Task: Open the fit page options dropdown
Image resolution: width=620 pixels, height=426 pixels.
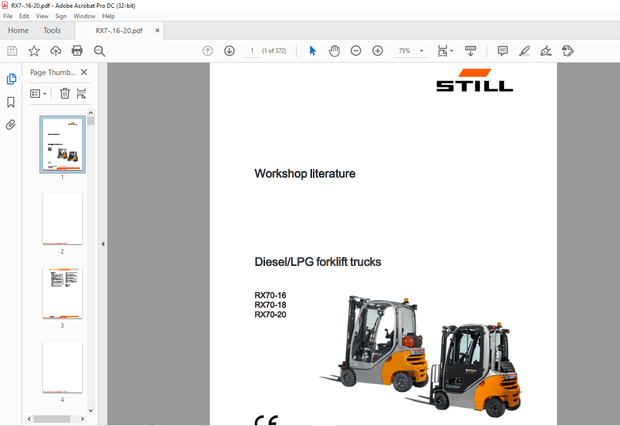Action: pos(445,51)
